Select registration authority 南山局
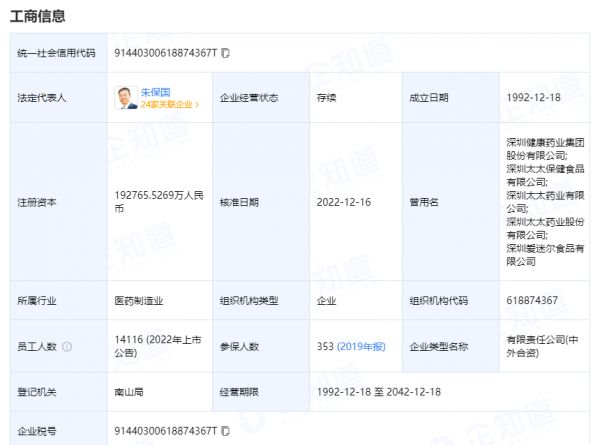 click(x=129, y=392)
